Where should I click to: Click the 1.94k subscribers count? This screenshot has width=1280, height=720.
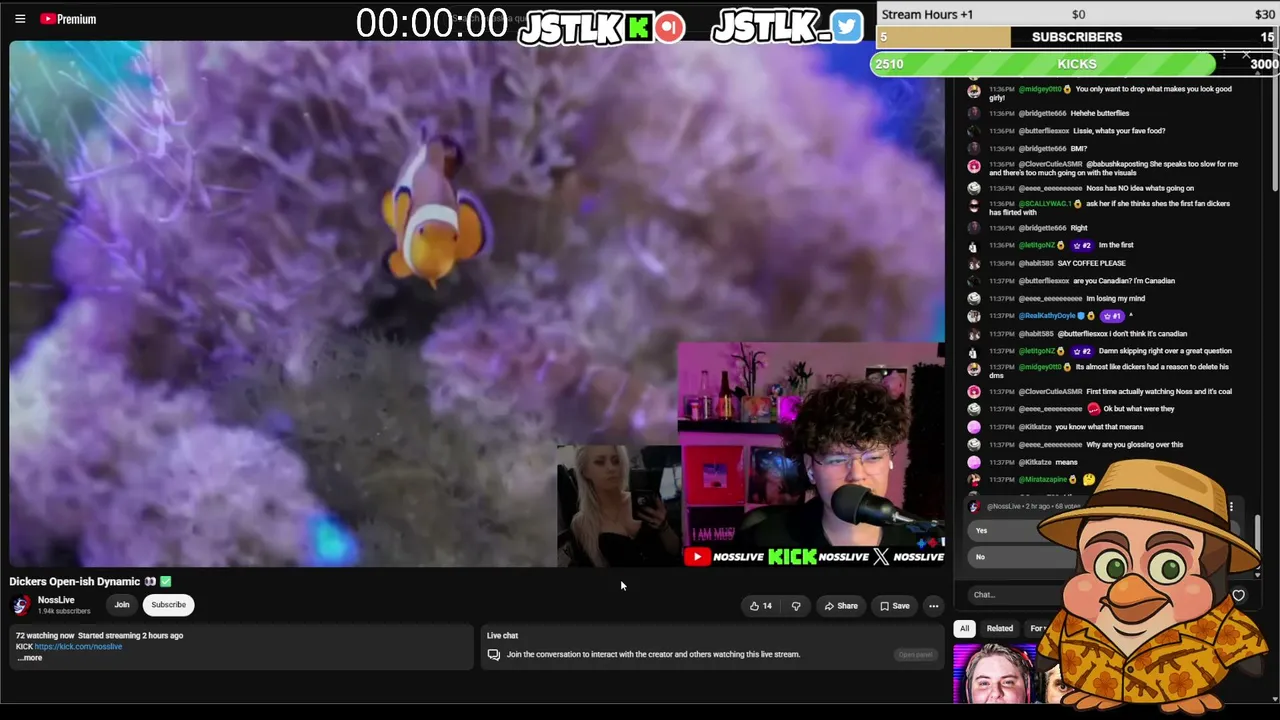point(64,611)
